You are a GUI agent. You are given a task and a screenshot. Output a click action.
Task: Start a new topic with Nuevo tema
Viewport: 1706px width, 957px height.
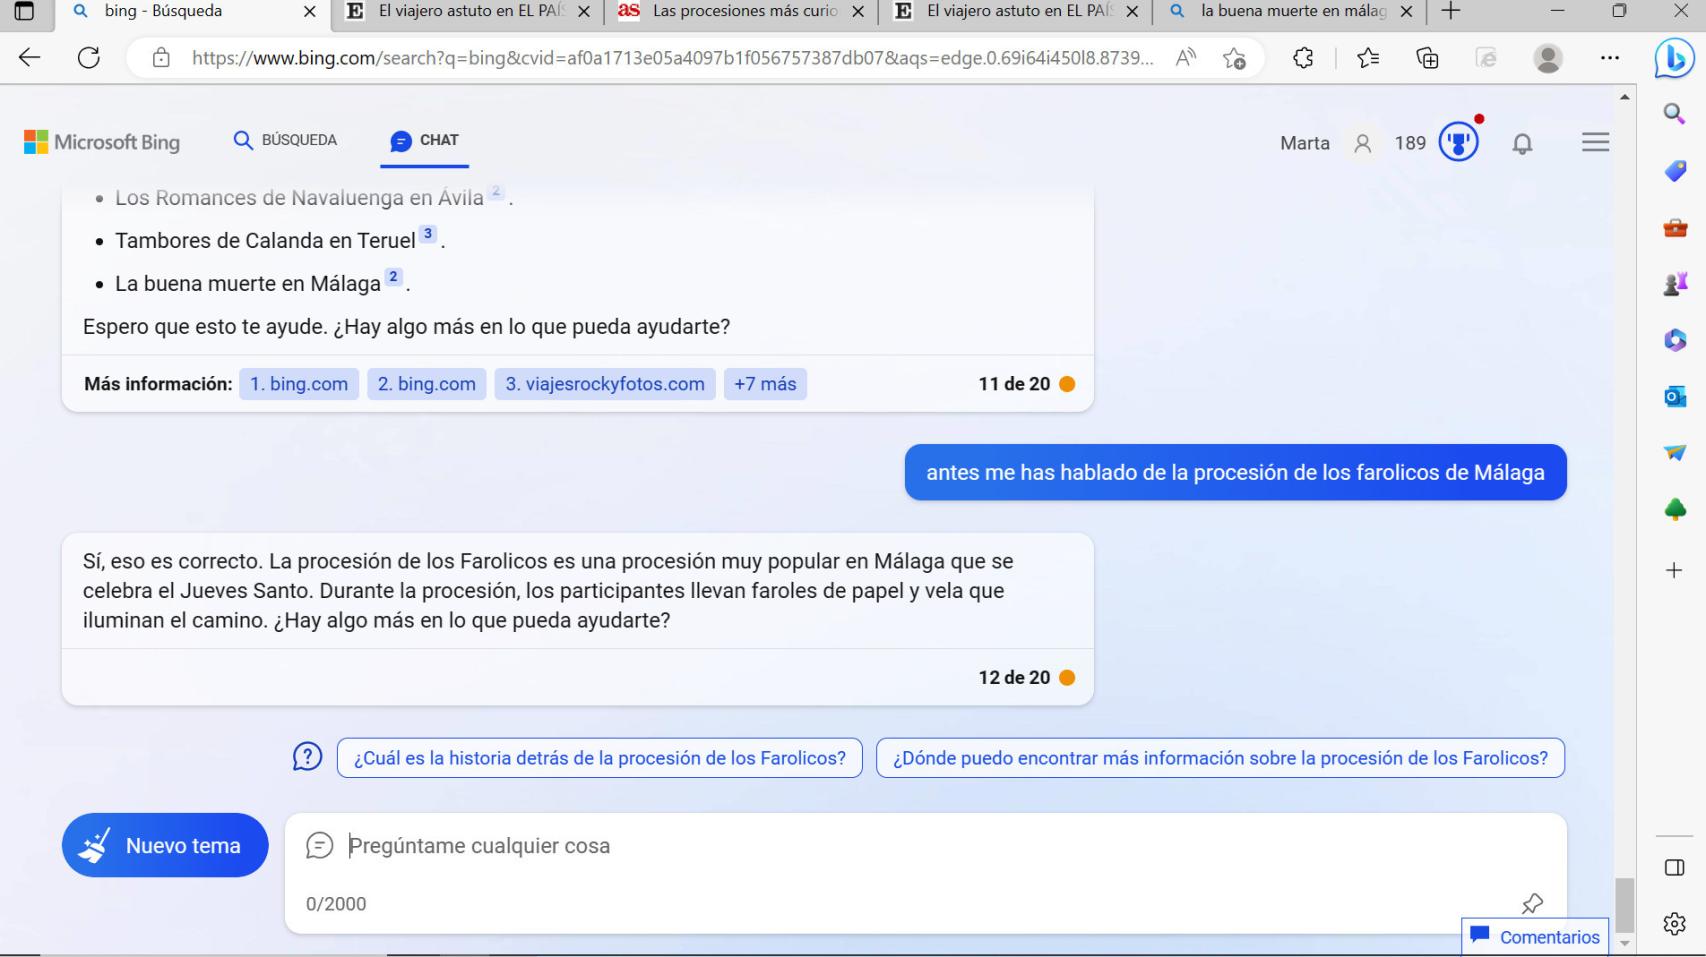pyautogui.click(x=165, y=845)
